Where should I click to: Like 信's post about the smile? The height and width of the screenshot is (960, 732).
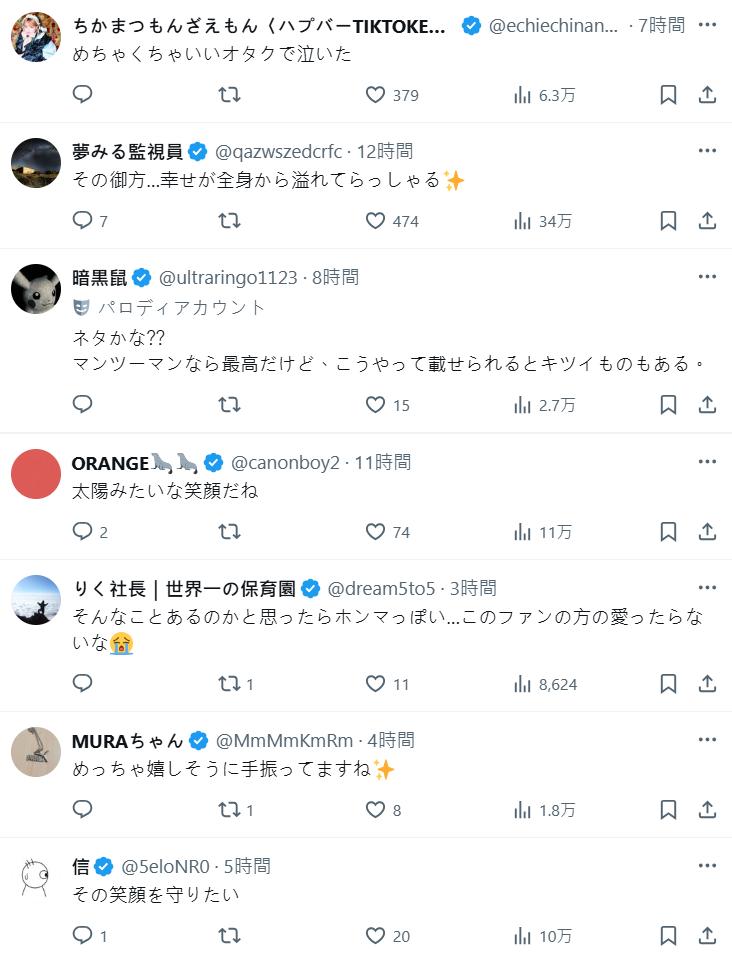[x=375, y=936]
